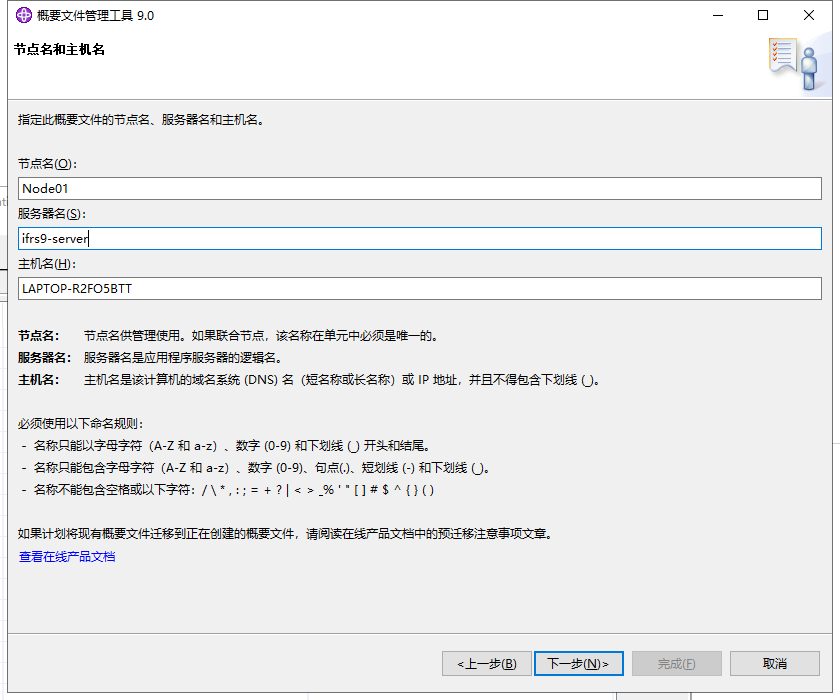Click the 主机名(H): field label
The height and width of the screenshot is (700, 840).
(47, 264)
